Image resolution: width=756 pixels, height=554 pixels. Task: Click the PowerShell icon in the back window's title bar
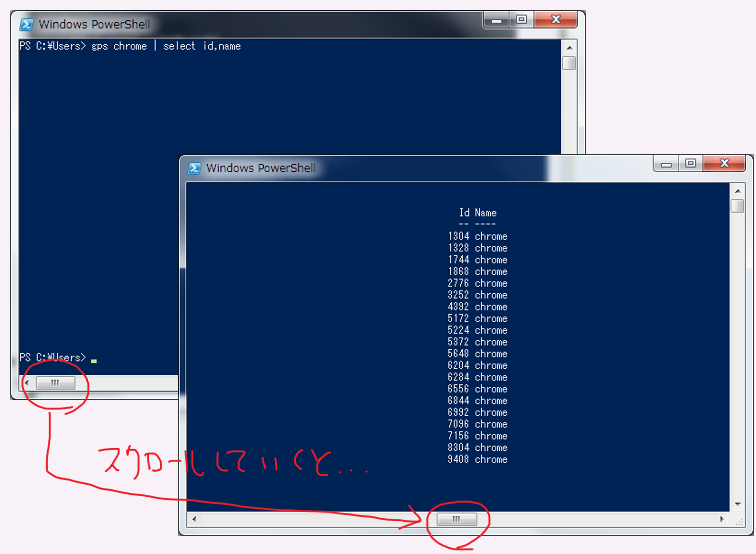click(x=27, y=24)
